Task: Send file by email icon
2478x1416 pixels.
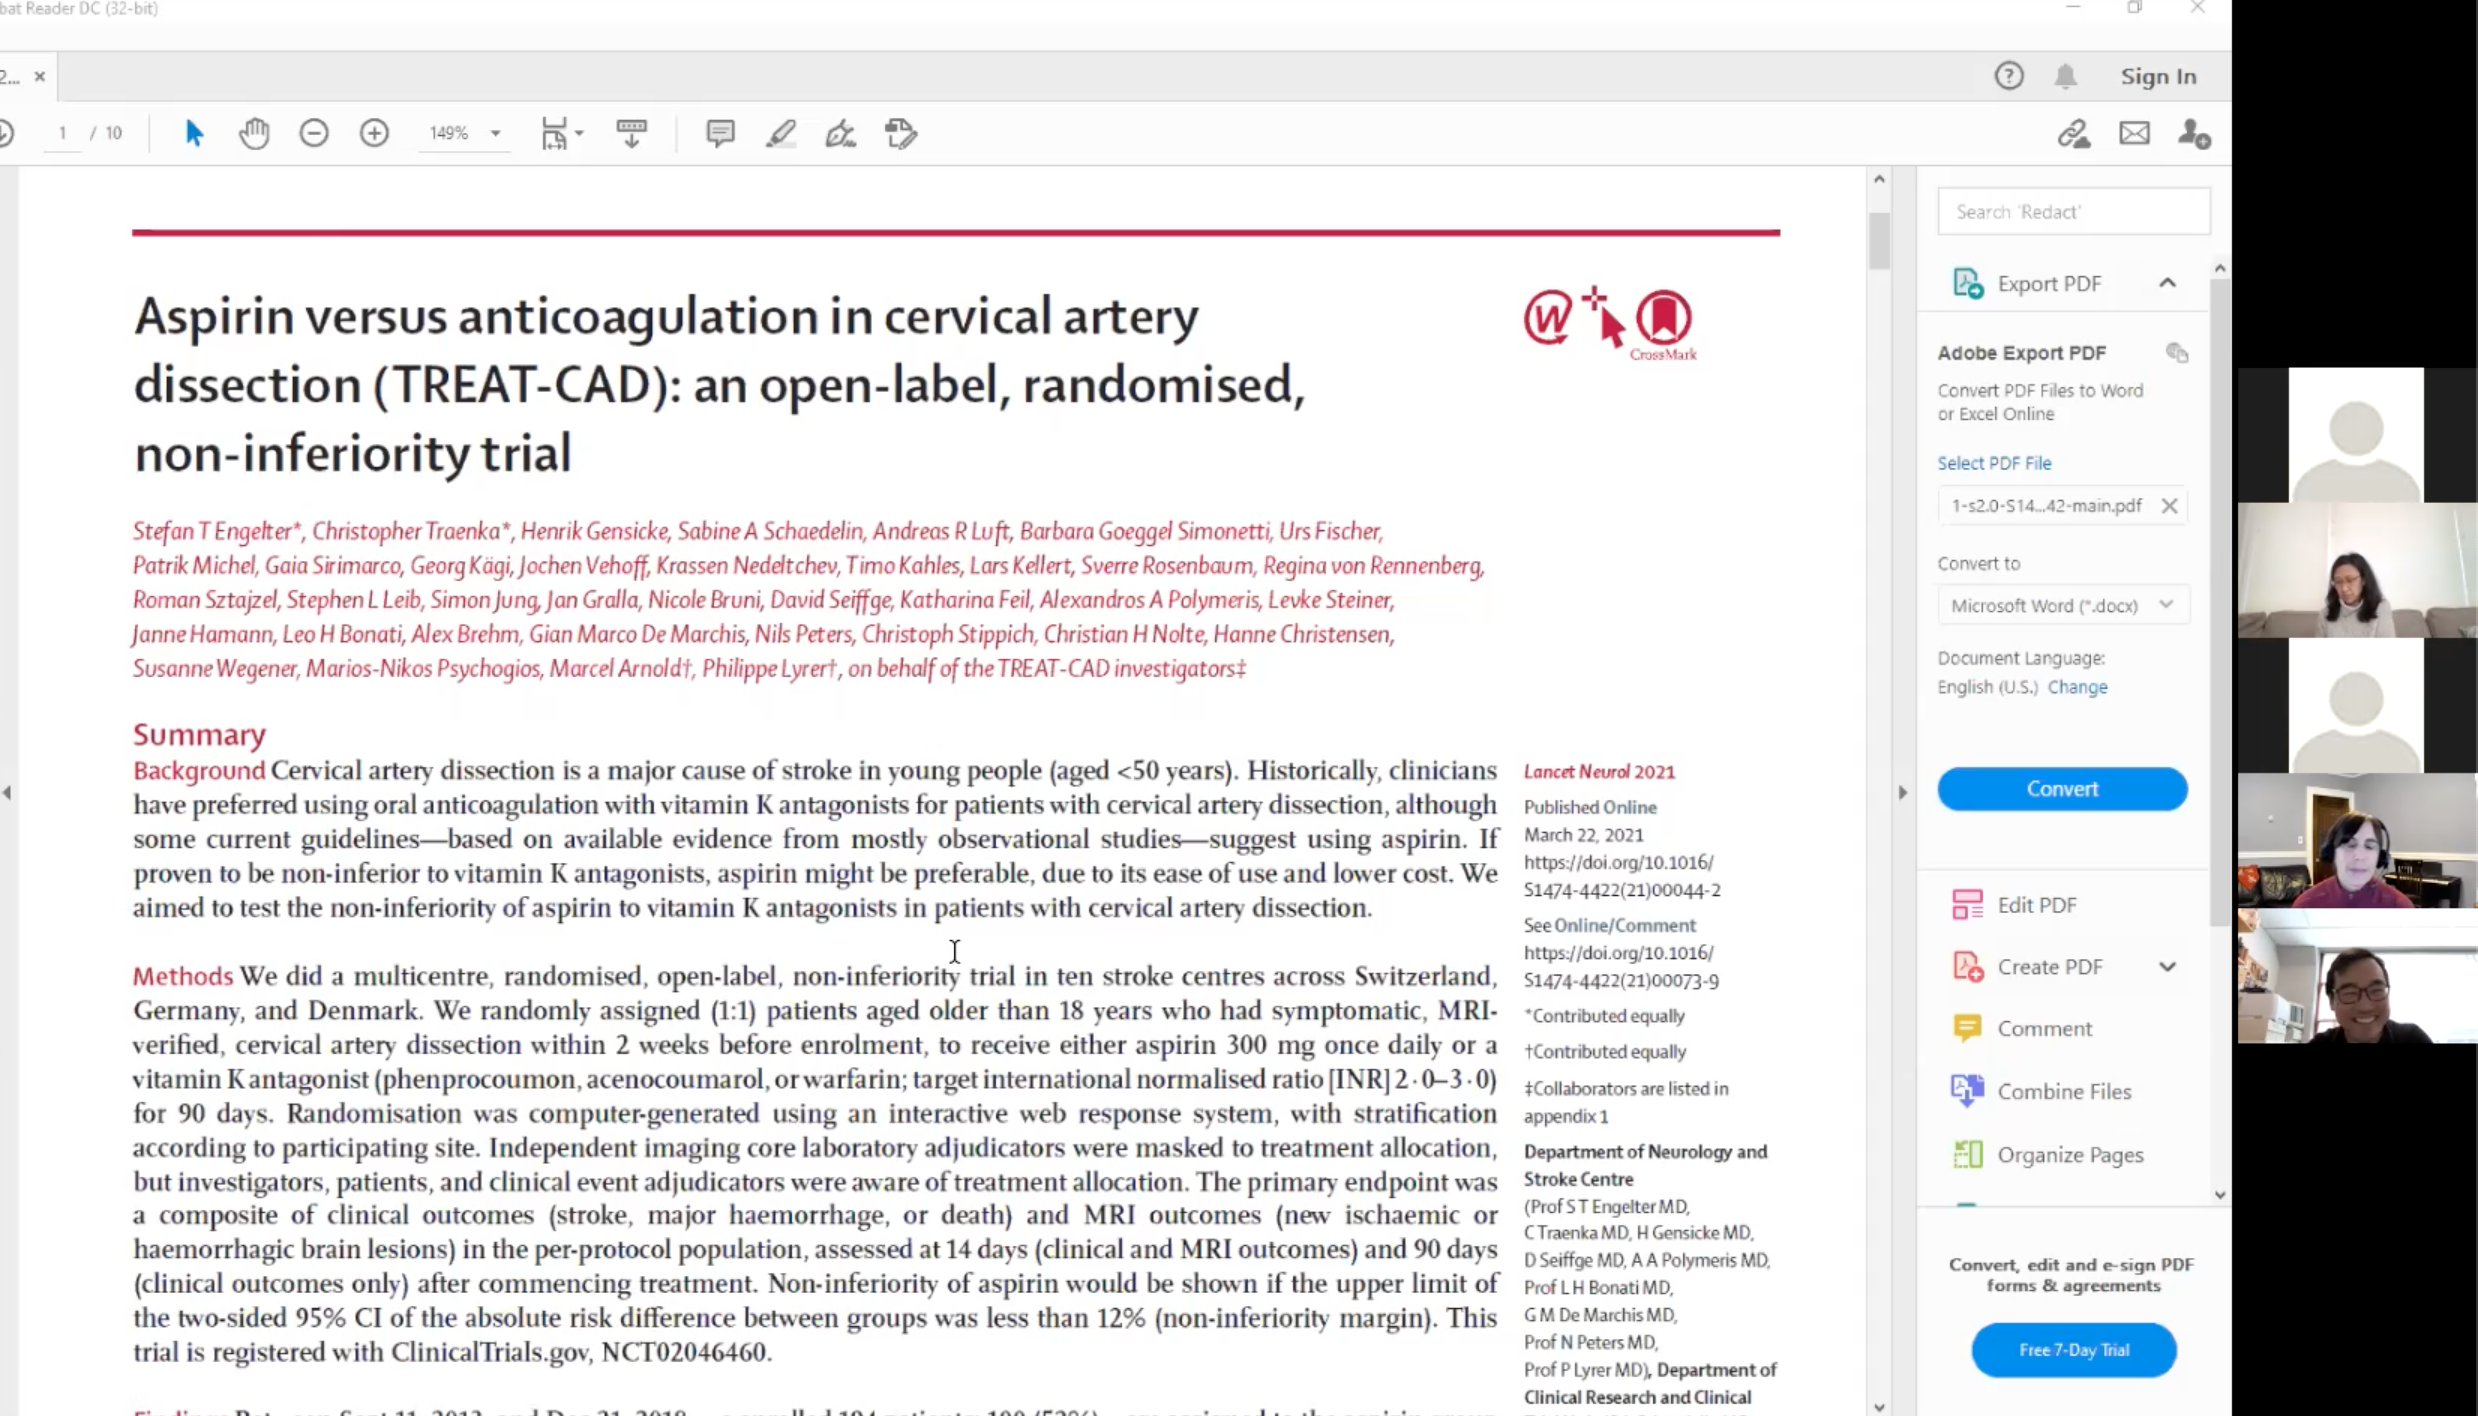Action: click(2134, 133)
